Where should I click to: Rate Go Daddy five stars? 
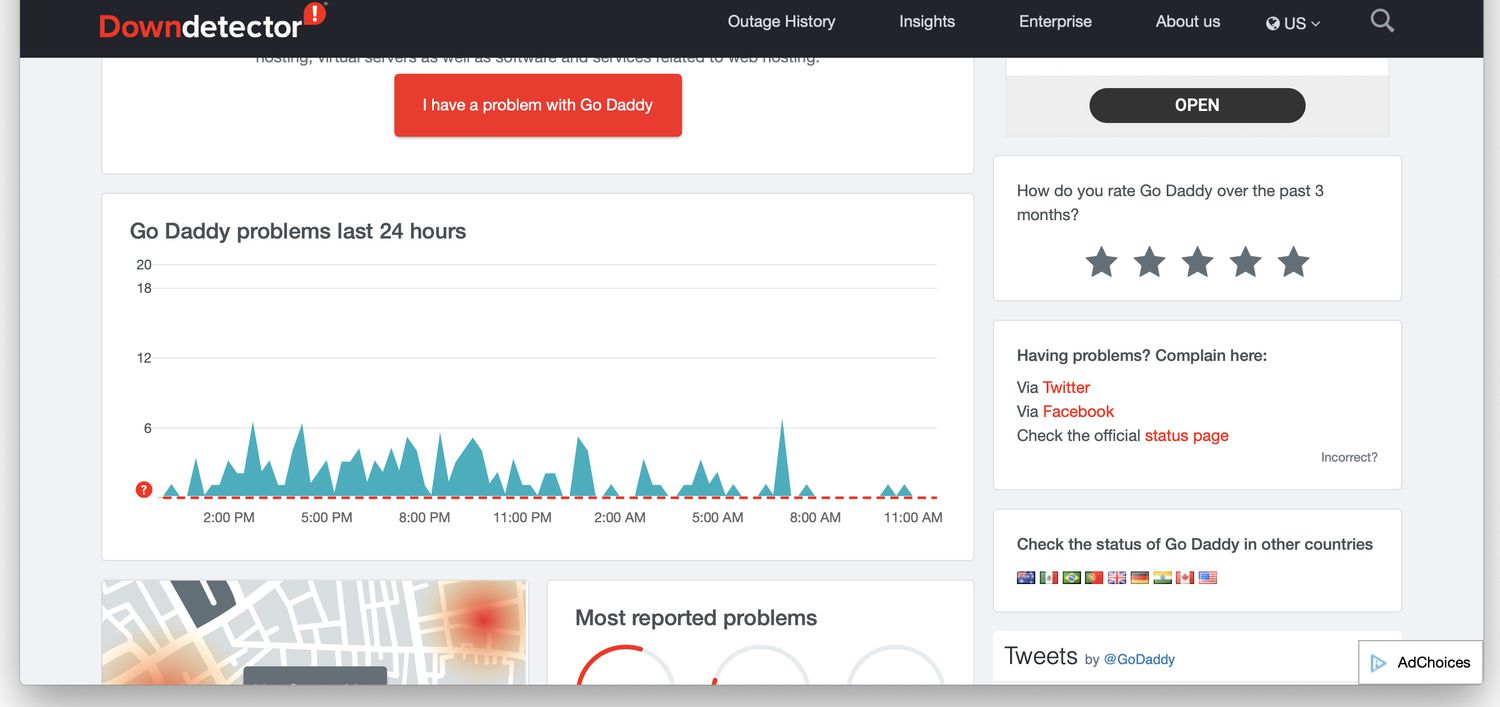click(x=1293, y=262)
